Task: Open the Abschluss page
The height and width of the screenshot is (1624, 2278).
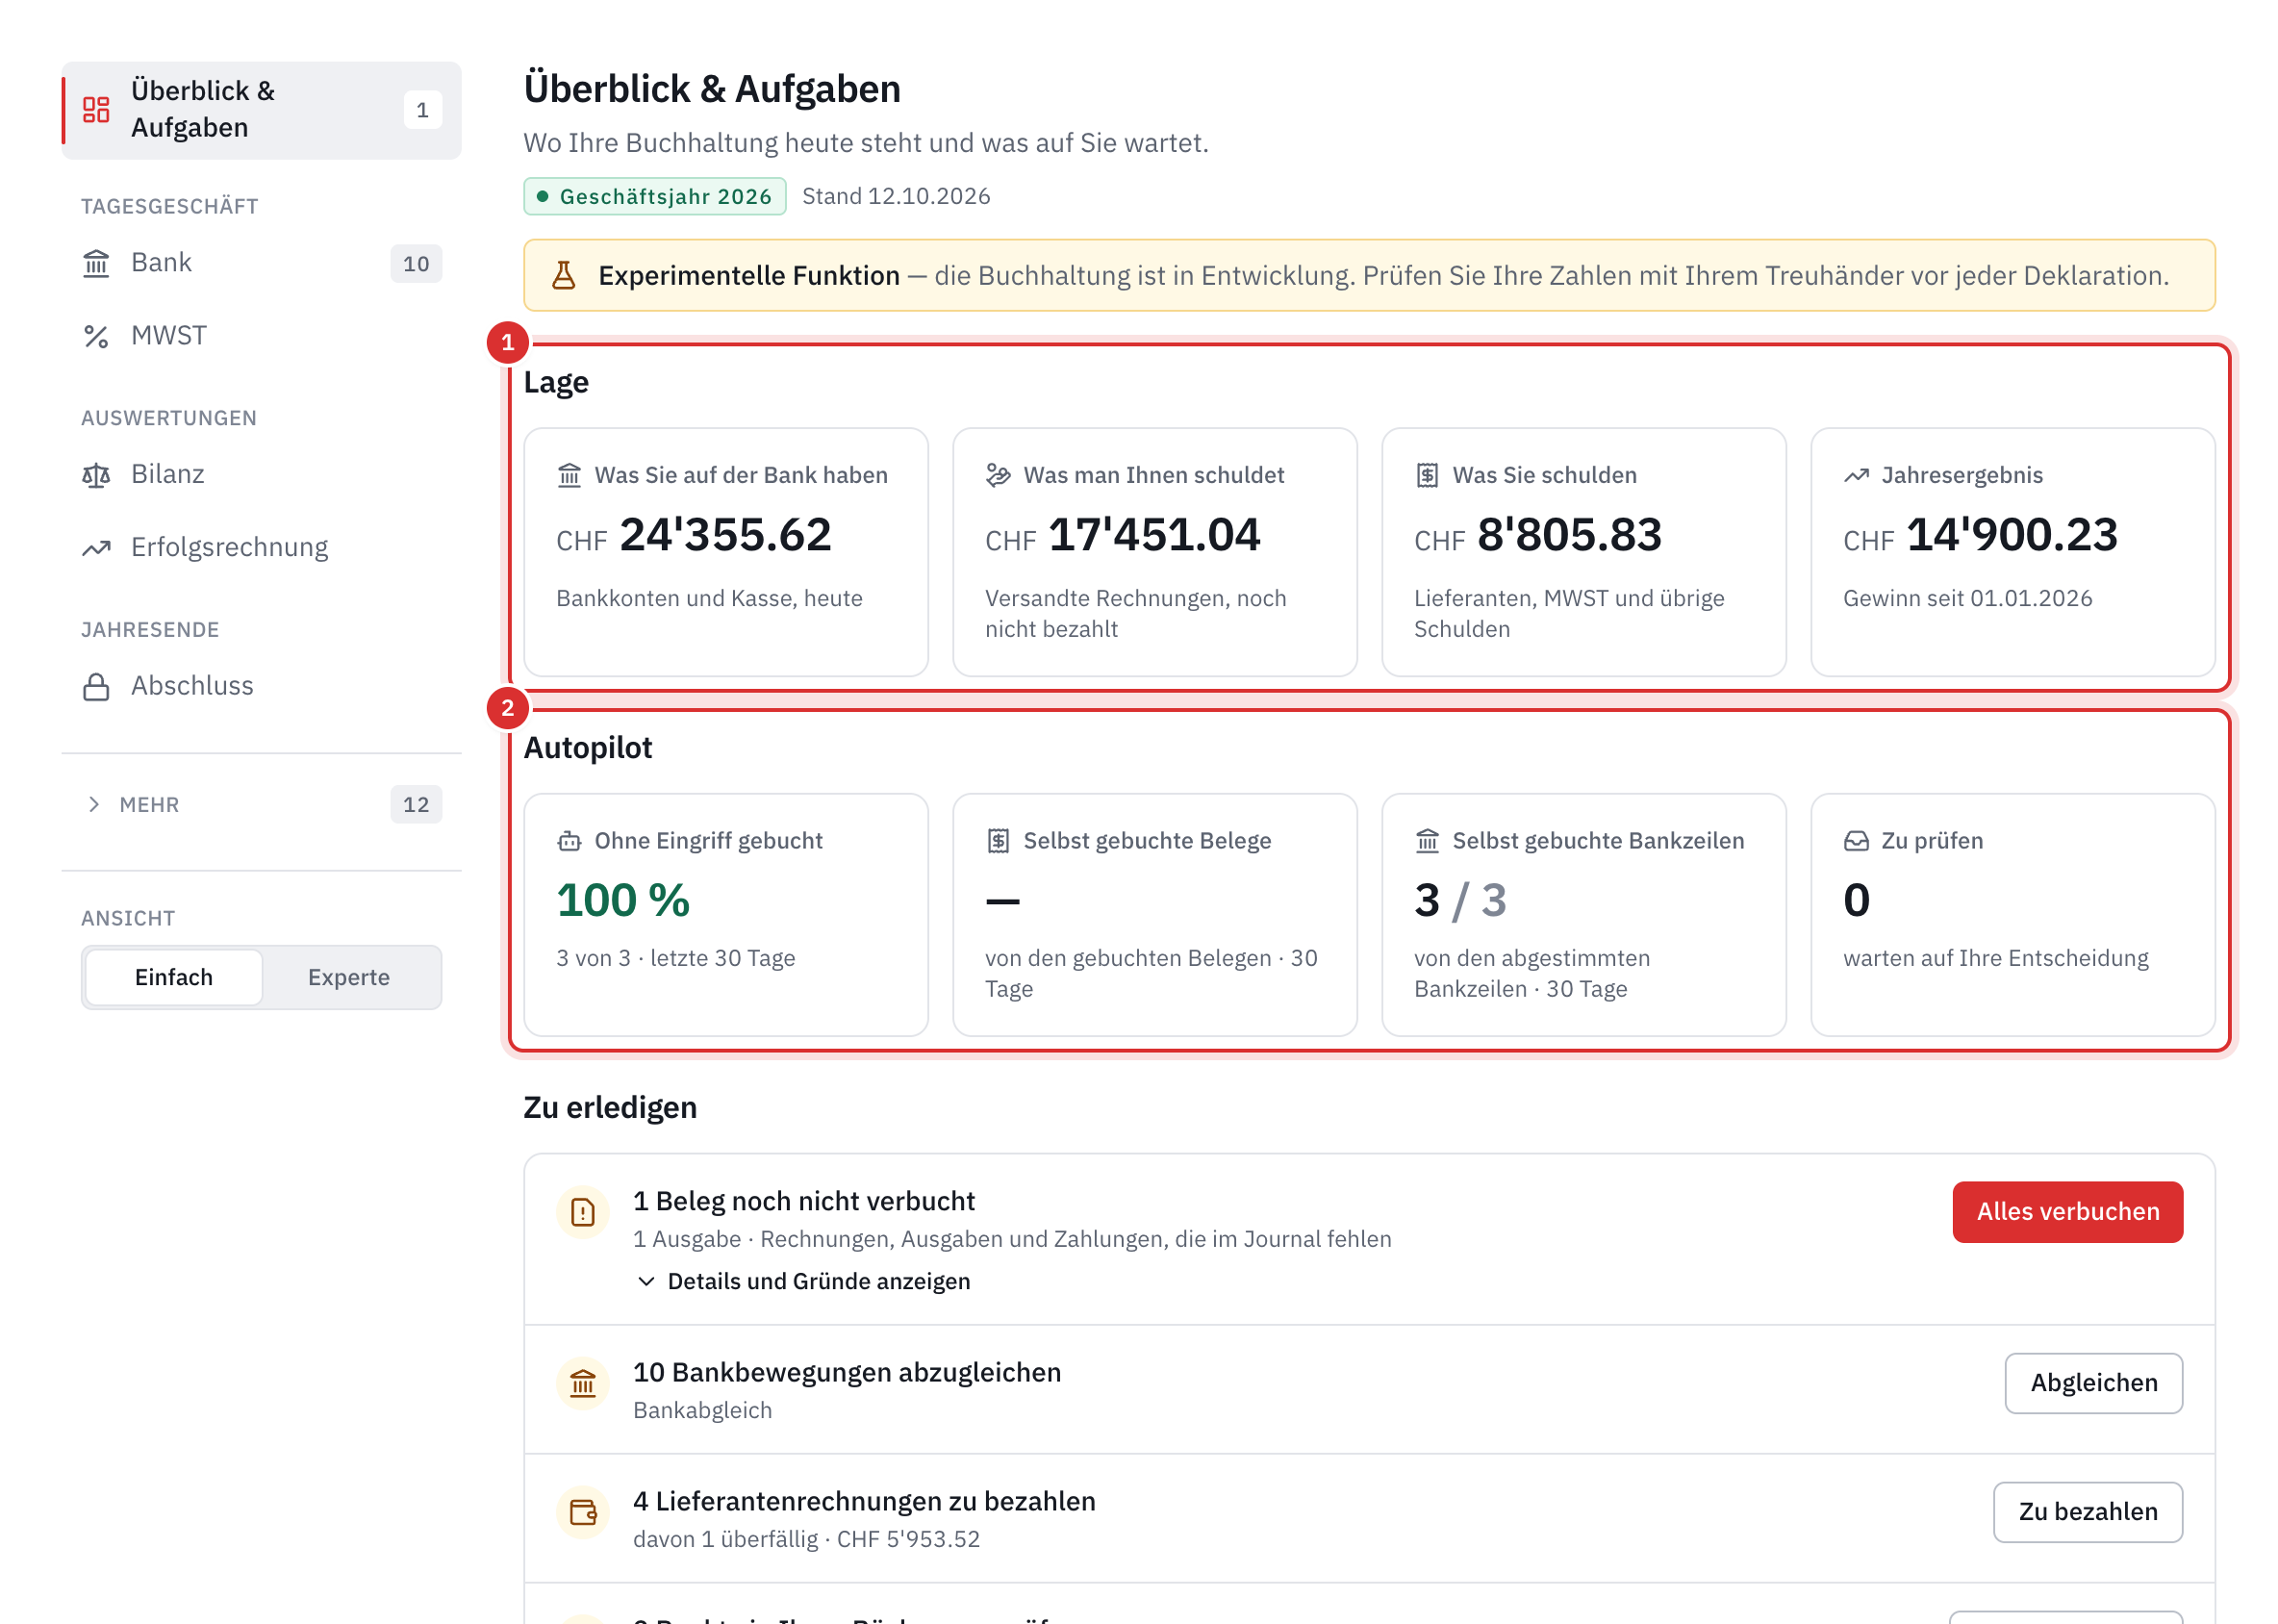Action: coord(262,687)
